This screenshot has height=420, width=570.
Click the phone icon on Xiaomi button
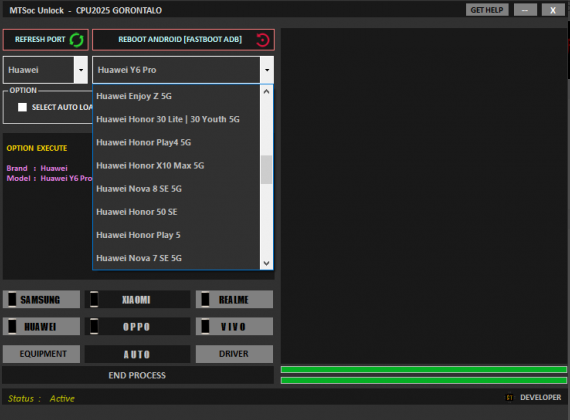(x=94, y=299)
